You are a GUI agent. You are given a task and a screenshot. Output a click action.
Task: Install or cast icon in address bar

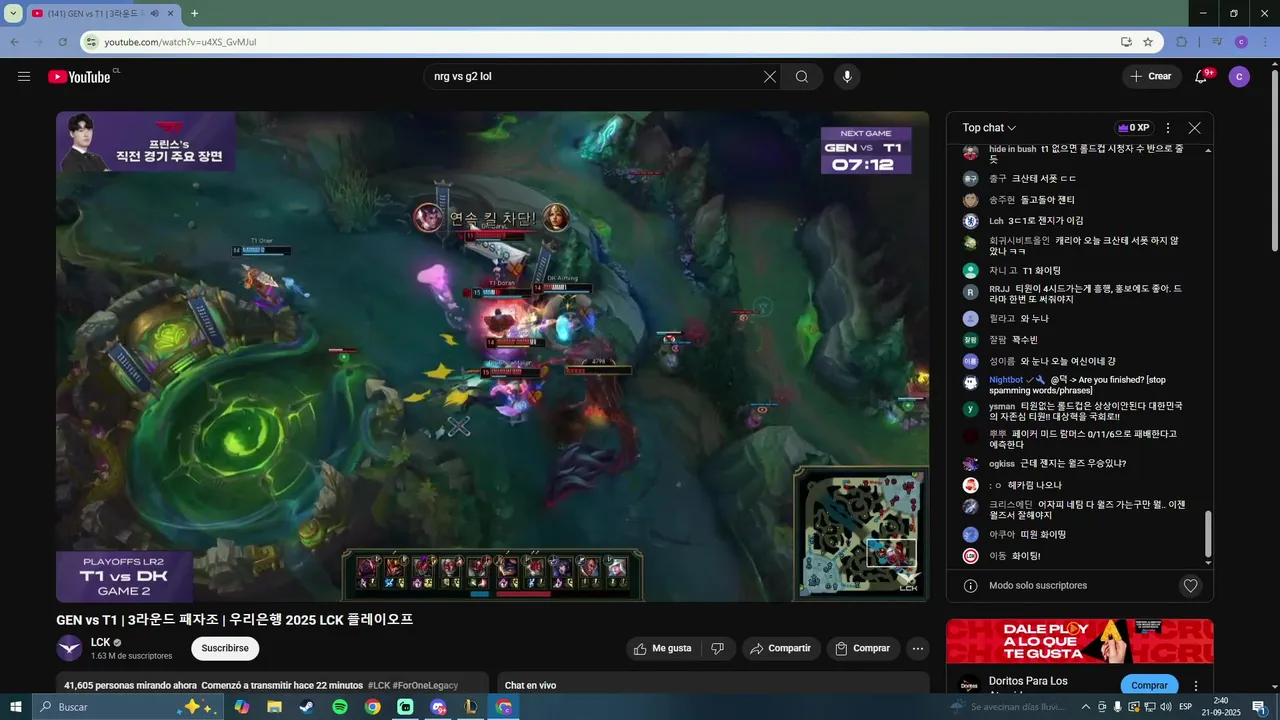coord(1126,42)
